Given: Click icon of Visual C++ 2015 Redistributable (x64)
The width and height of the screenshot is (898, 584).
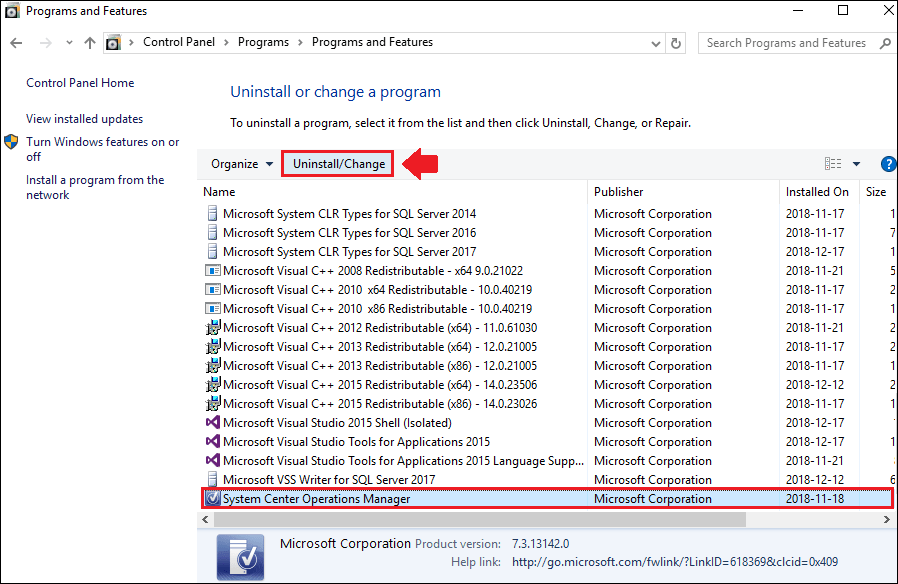Looking at the screenshot, I should (x=212, y=384).
